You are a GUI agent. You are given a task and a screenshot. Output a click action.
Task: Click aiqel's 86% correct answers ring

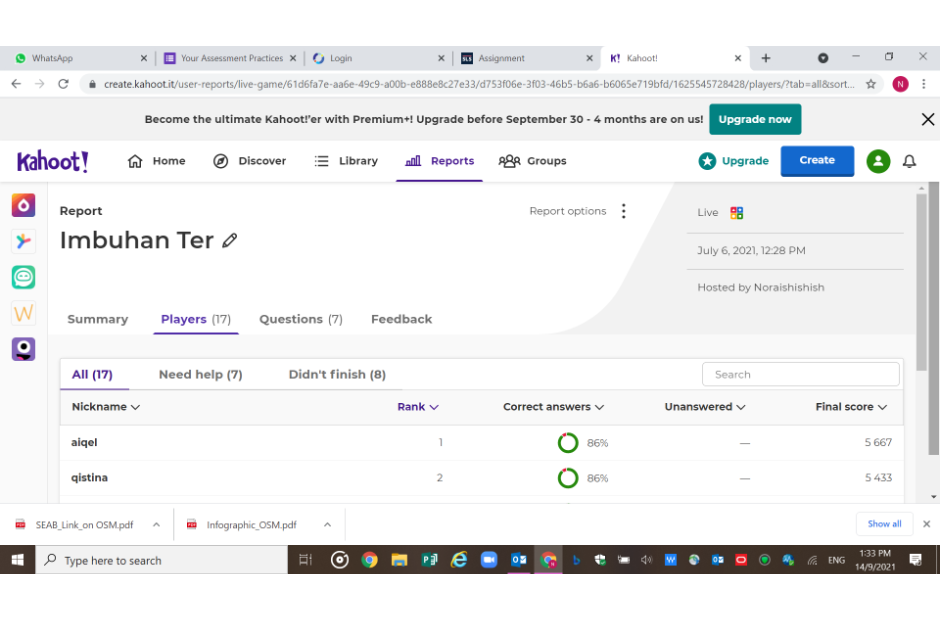click(x=568, y=443)
